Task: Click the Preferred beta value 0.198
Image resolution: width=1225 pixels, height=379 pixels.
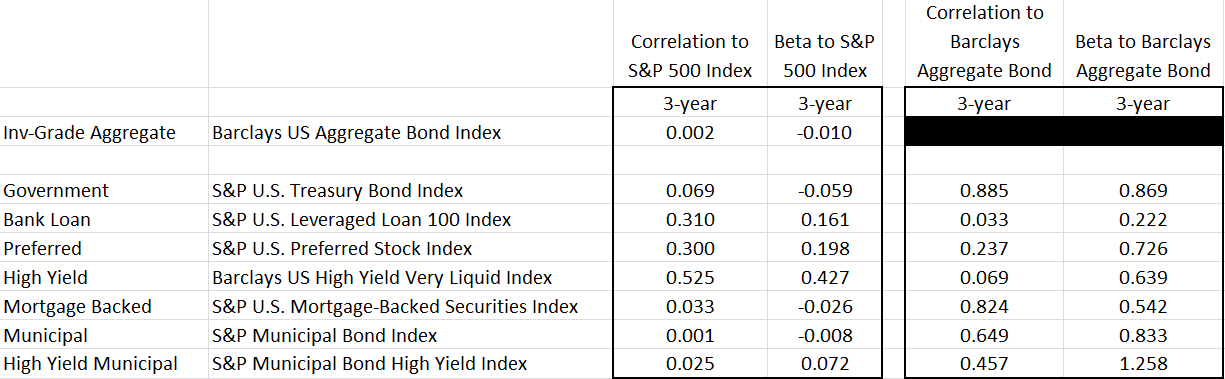Action: (x=824, y=248)
